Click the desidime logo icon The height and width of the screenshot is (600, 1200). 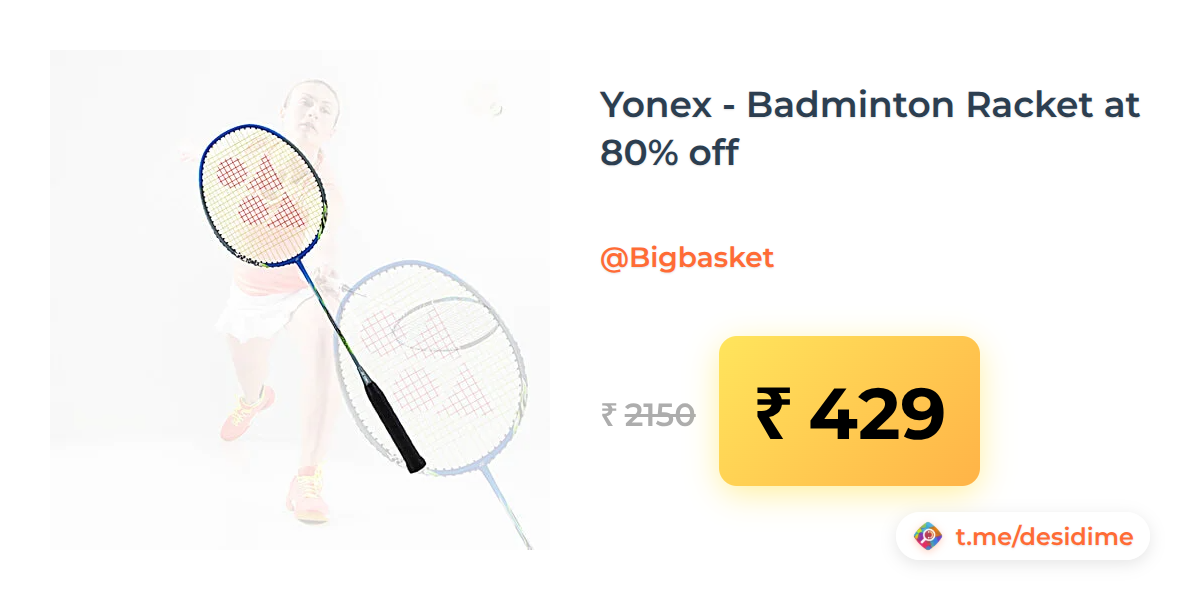[x=929, y=537]
